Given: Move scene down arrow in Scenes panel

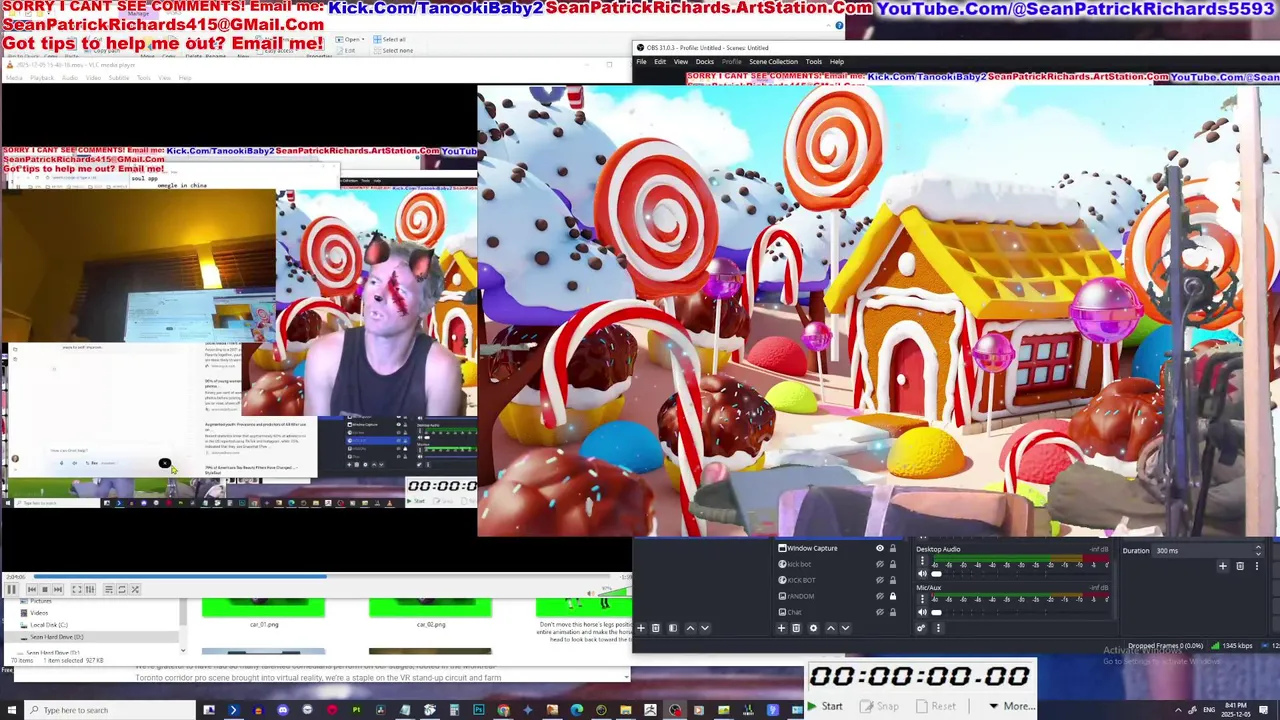Looking at the screenshot, I should click(x=704, y=628).
